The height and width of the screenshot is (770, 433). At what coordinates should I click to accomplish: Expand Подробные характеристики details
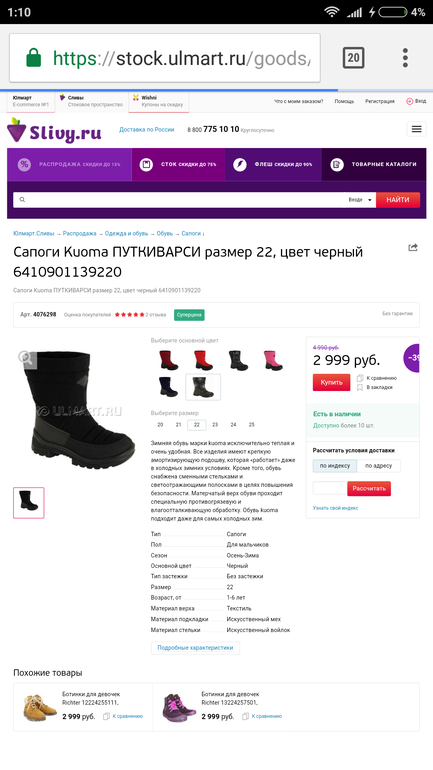tap(195, 648)
